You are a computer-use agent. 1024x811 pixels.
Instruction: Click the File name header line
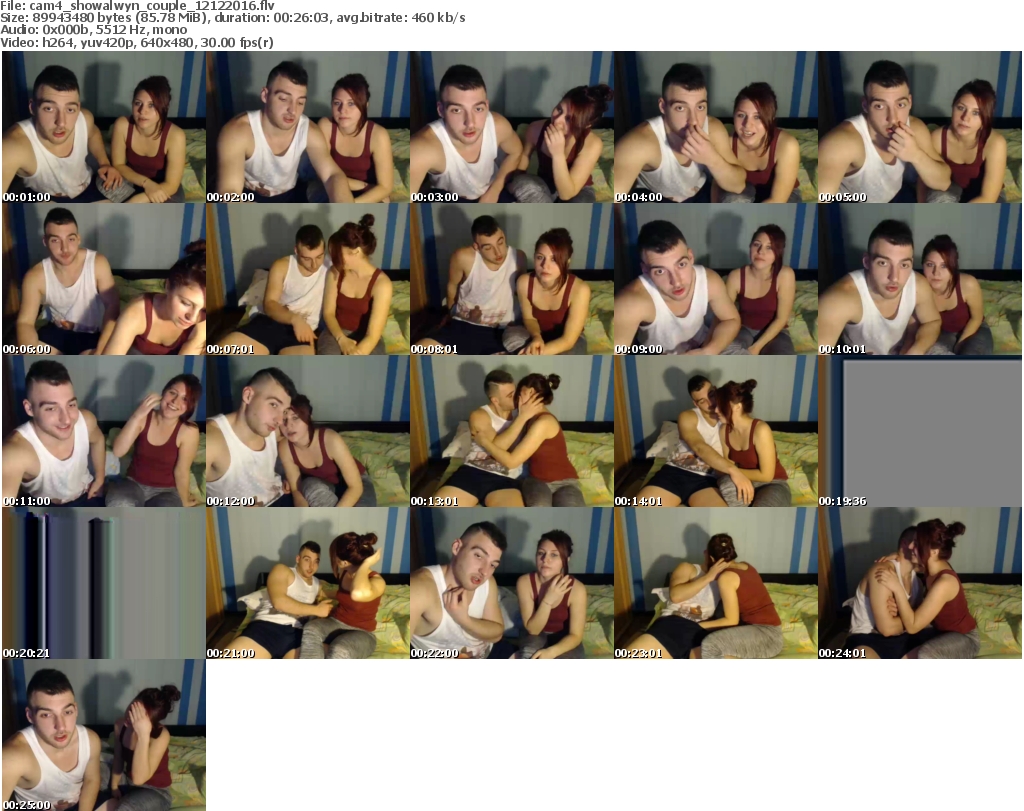pos(137,6)
